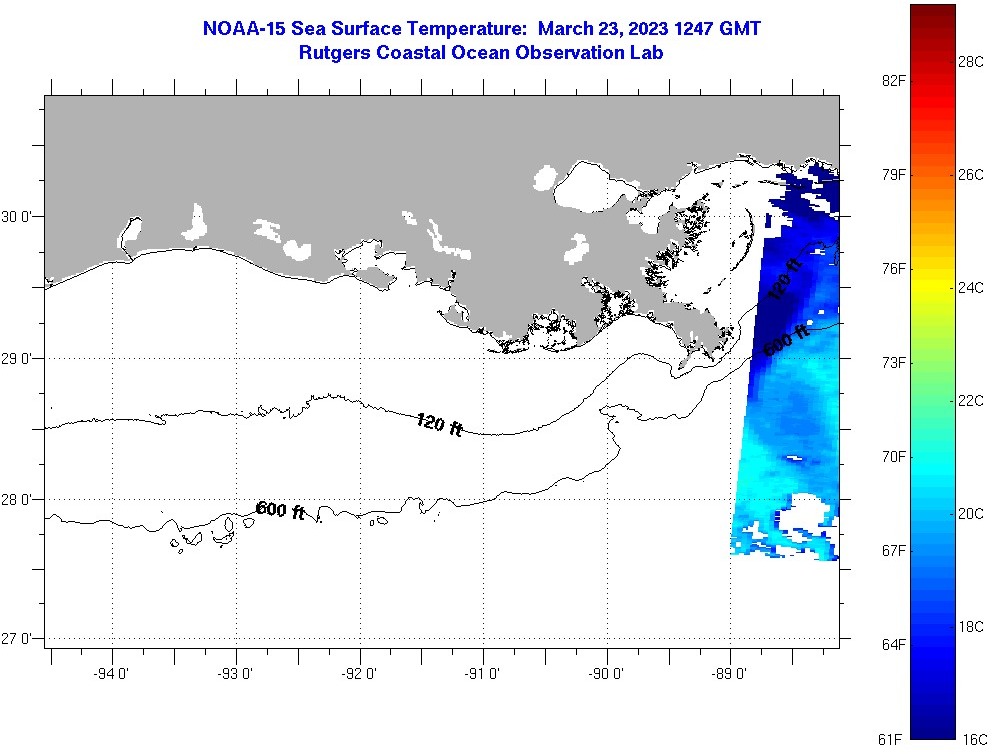The height and width of the screenshot is (754, 992).
Task: Click the 70F colorbar label
Action: tap(893, 457)
